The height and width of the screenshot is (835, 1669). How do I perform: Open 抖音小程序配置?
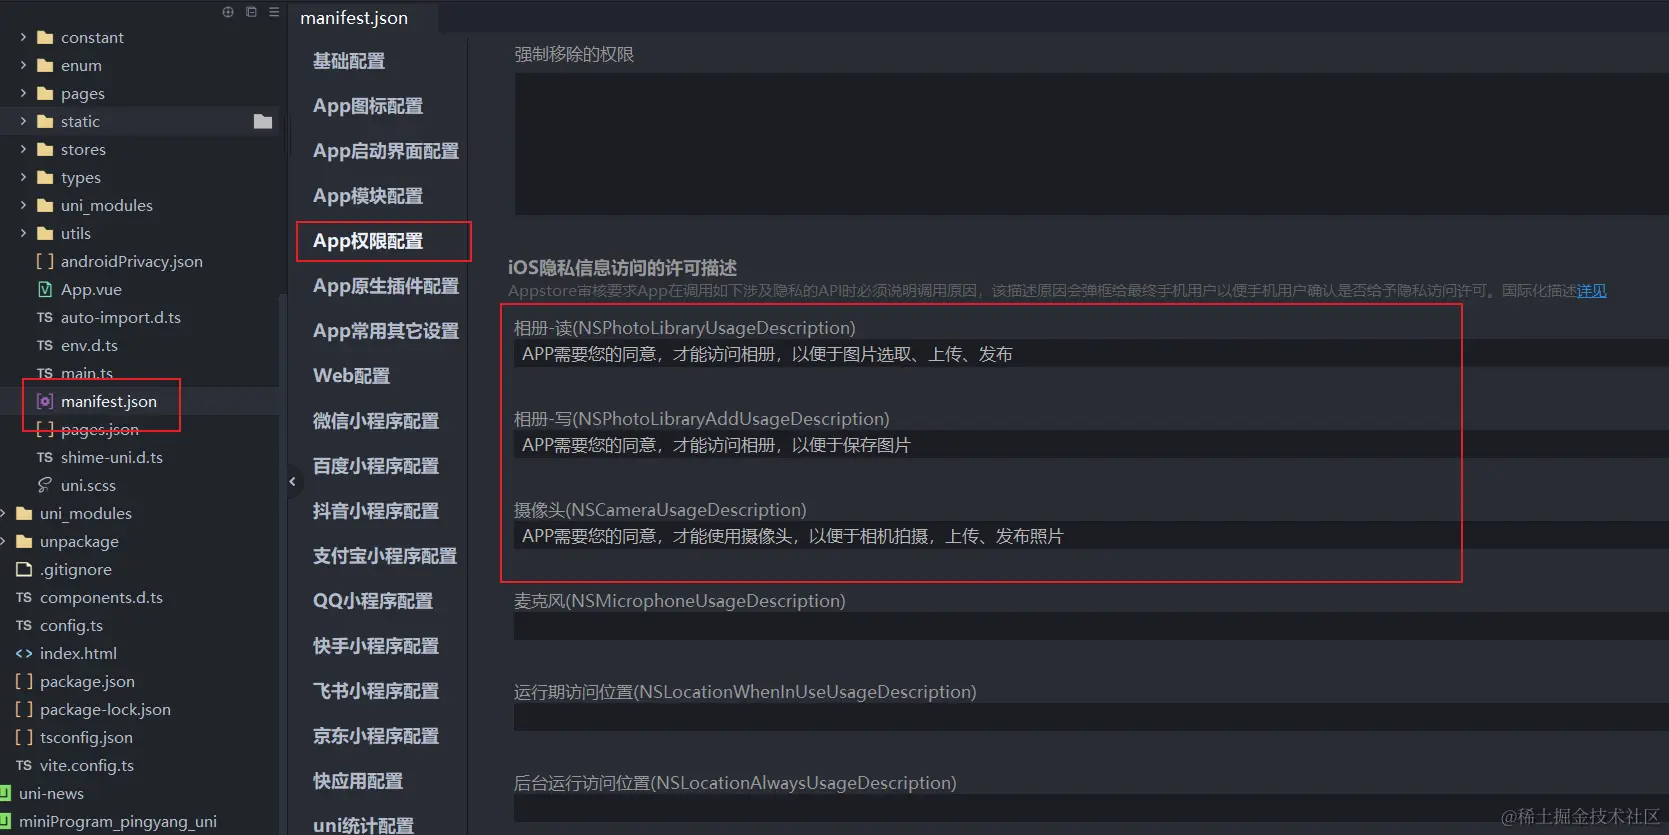tap(376, 511)
